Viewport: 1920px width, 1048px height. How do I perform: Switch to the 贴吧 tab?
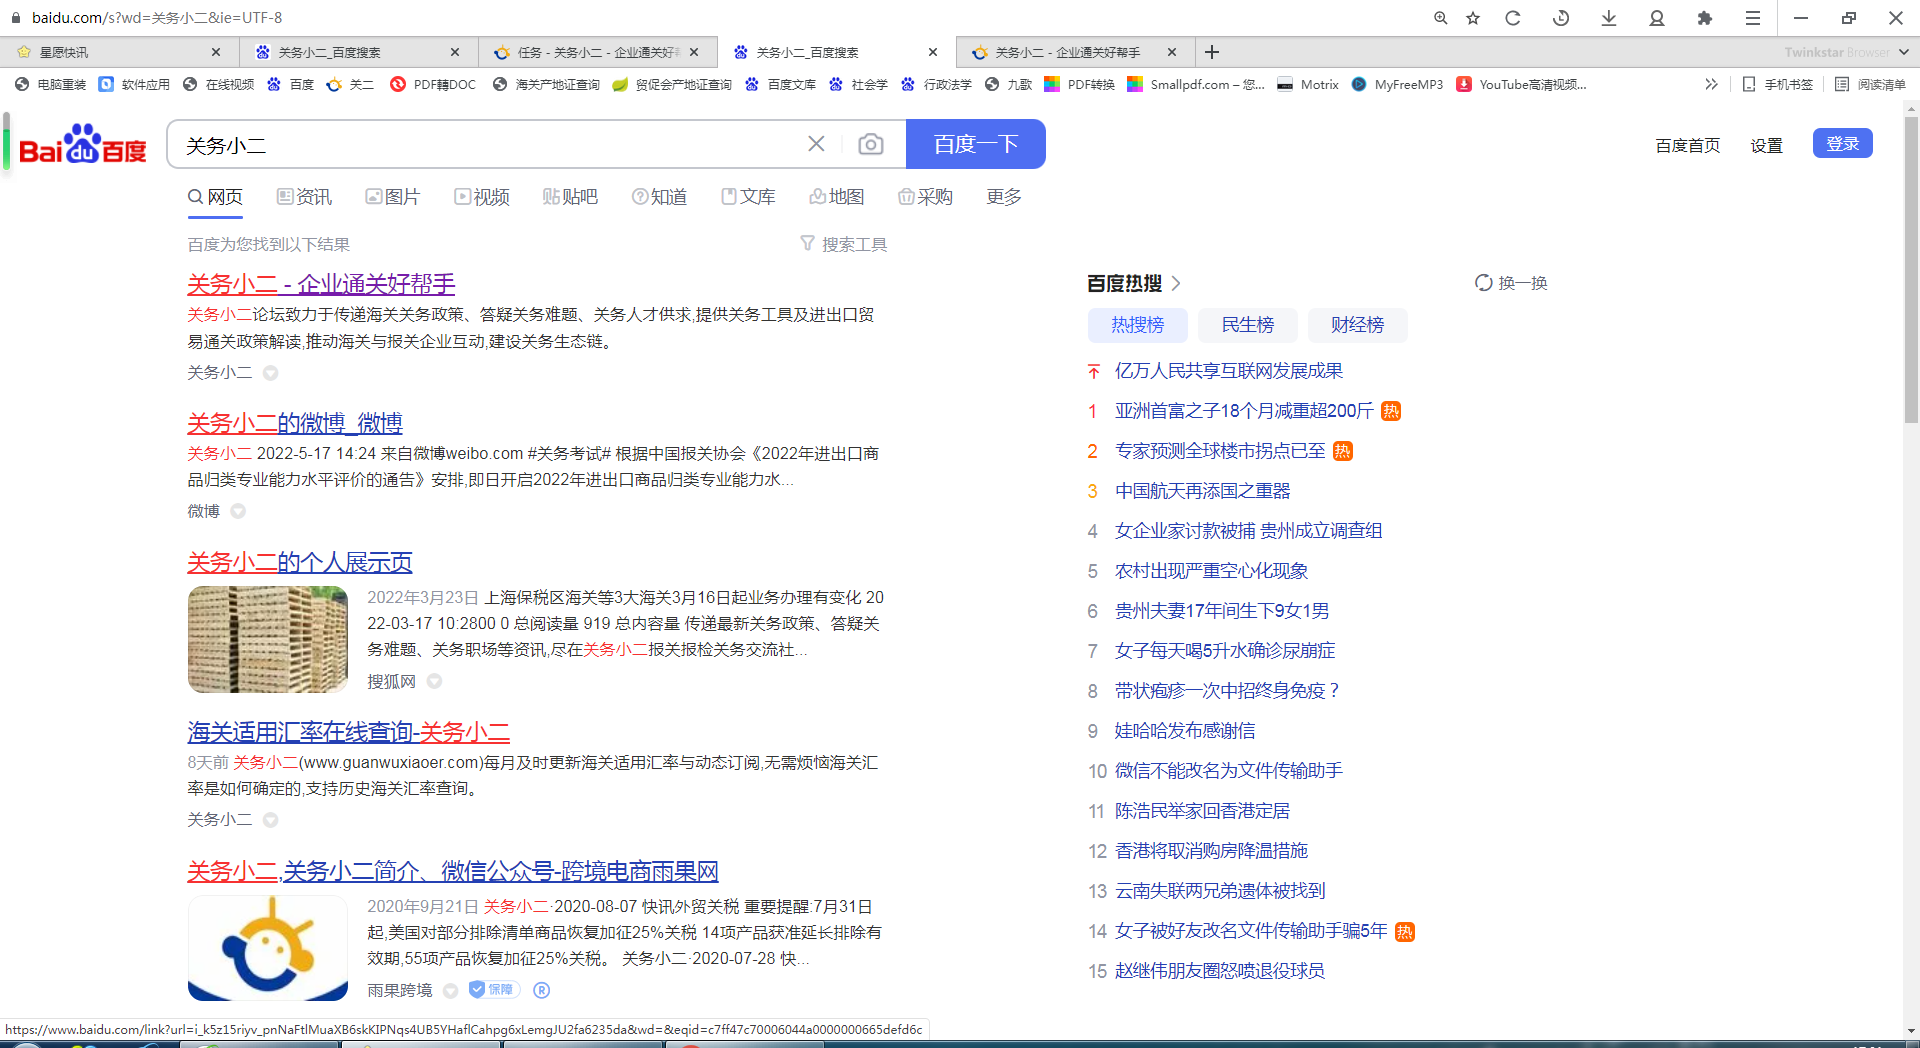click(569, 197)
